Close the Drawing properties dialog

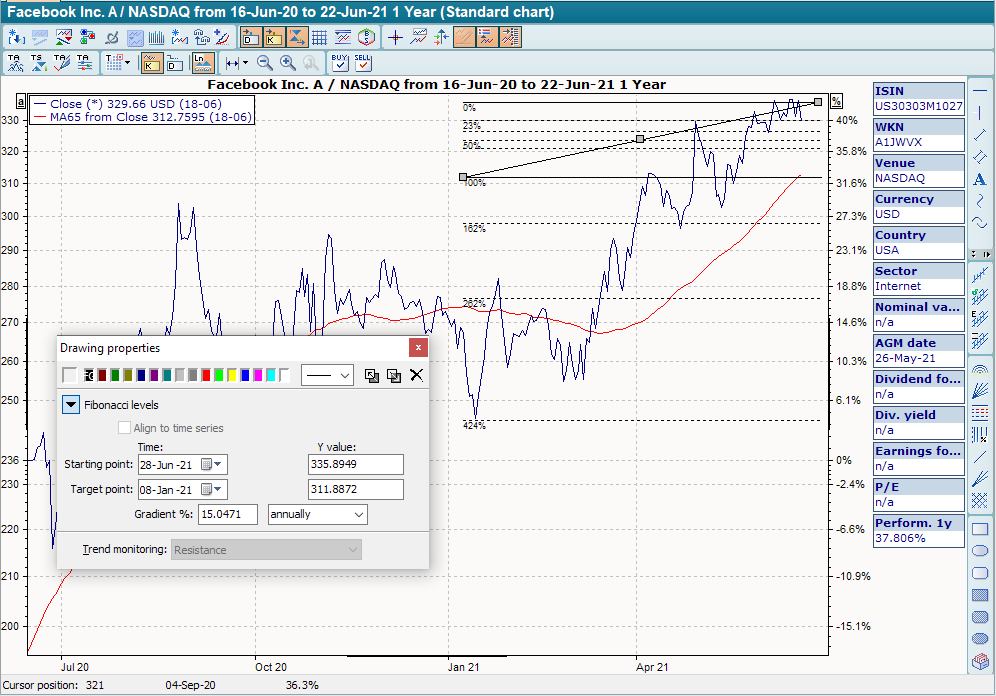click(x=419, y=347)
